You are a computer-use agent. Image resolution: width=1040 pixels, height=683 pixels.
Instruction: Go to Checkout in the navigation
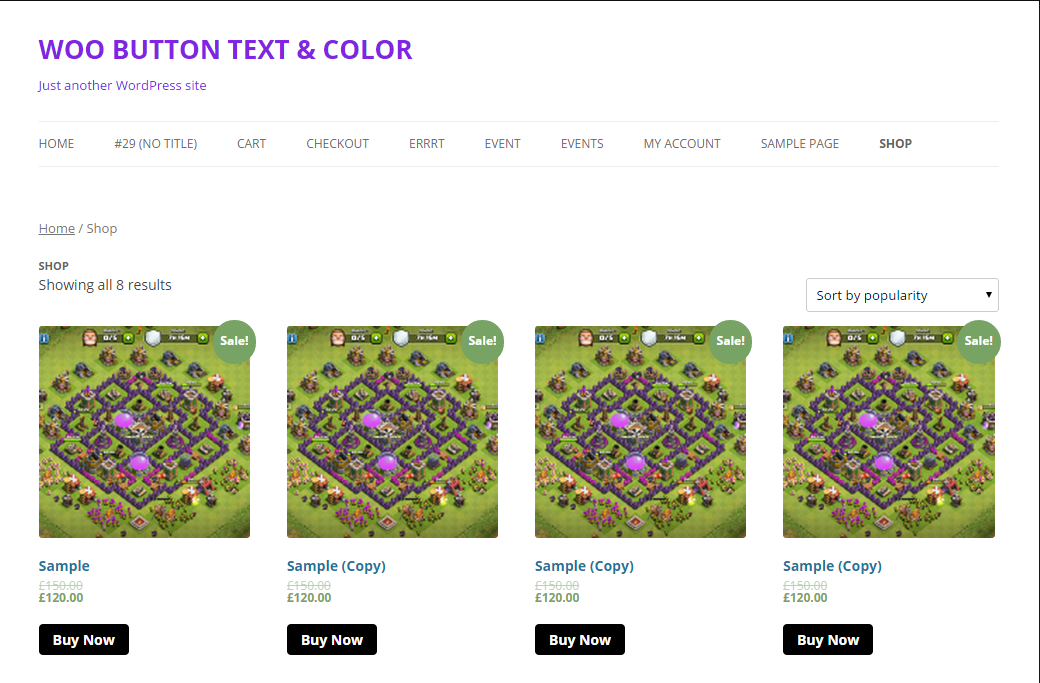pos(338,144)
